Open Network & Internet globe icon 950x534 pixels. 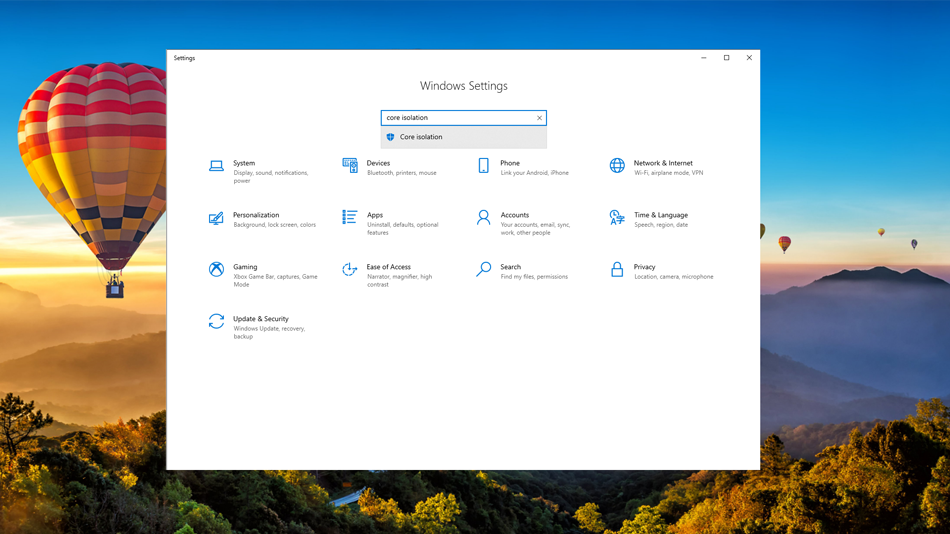pos(617,166)
